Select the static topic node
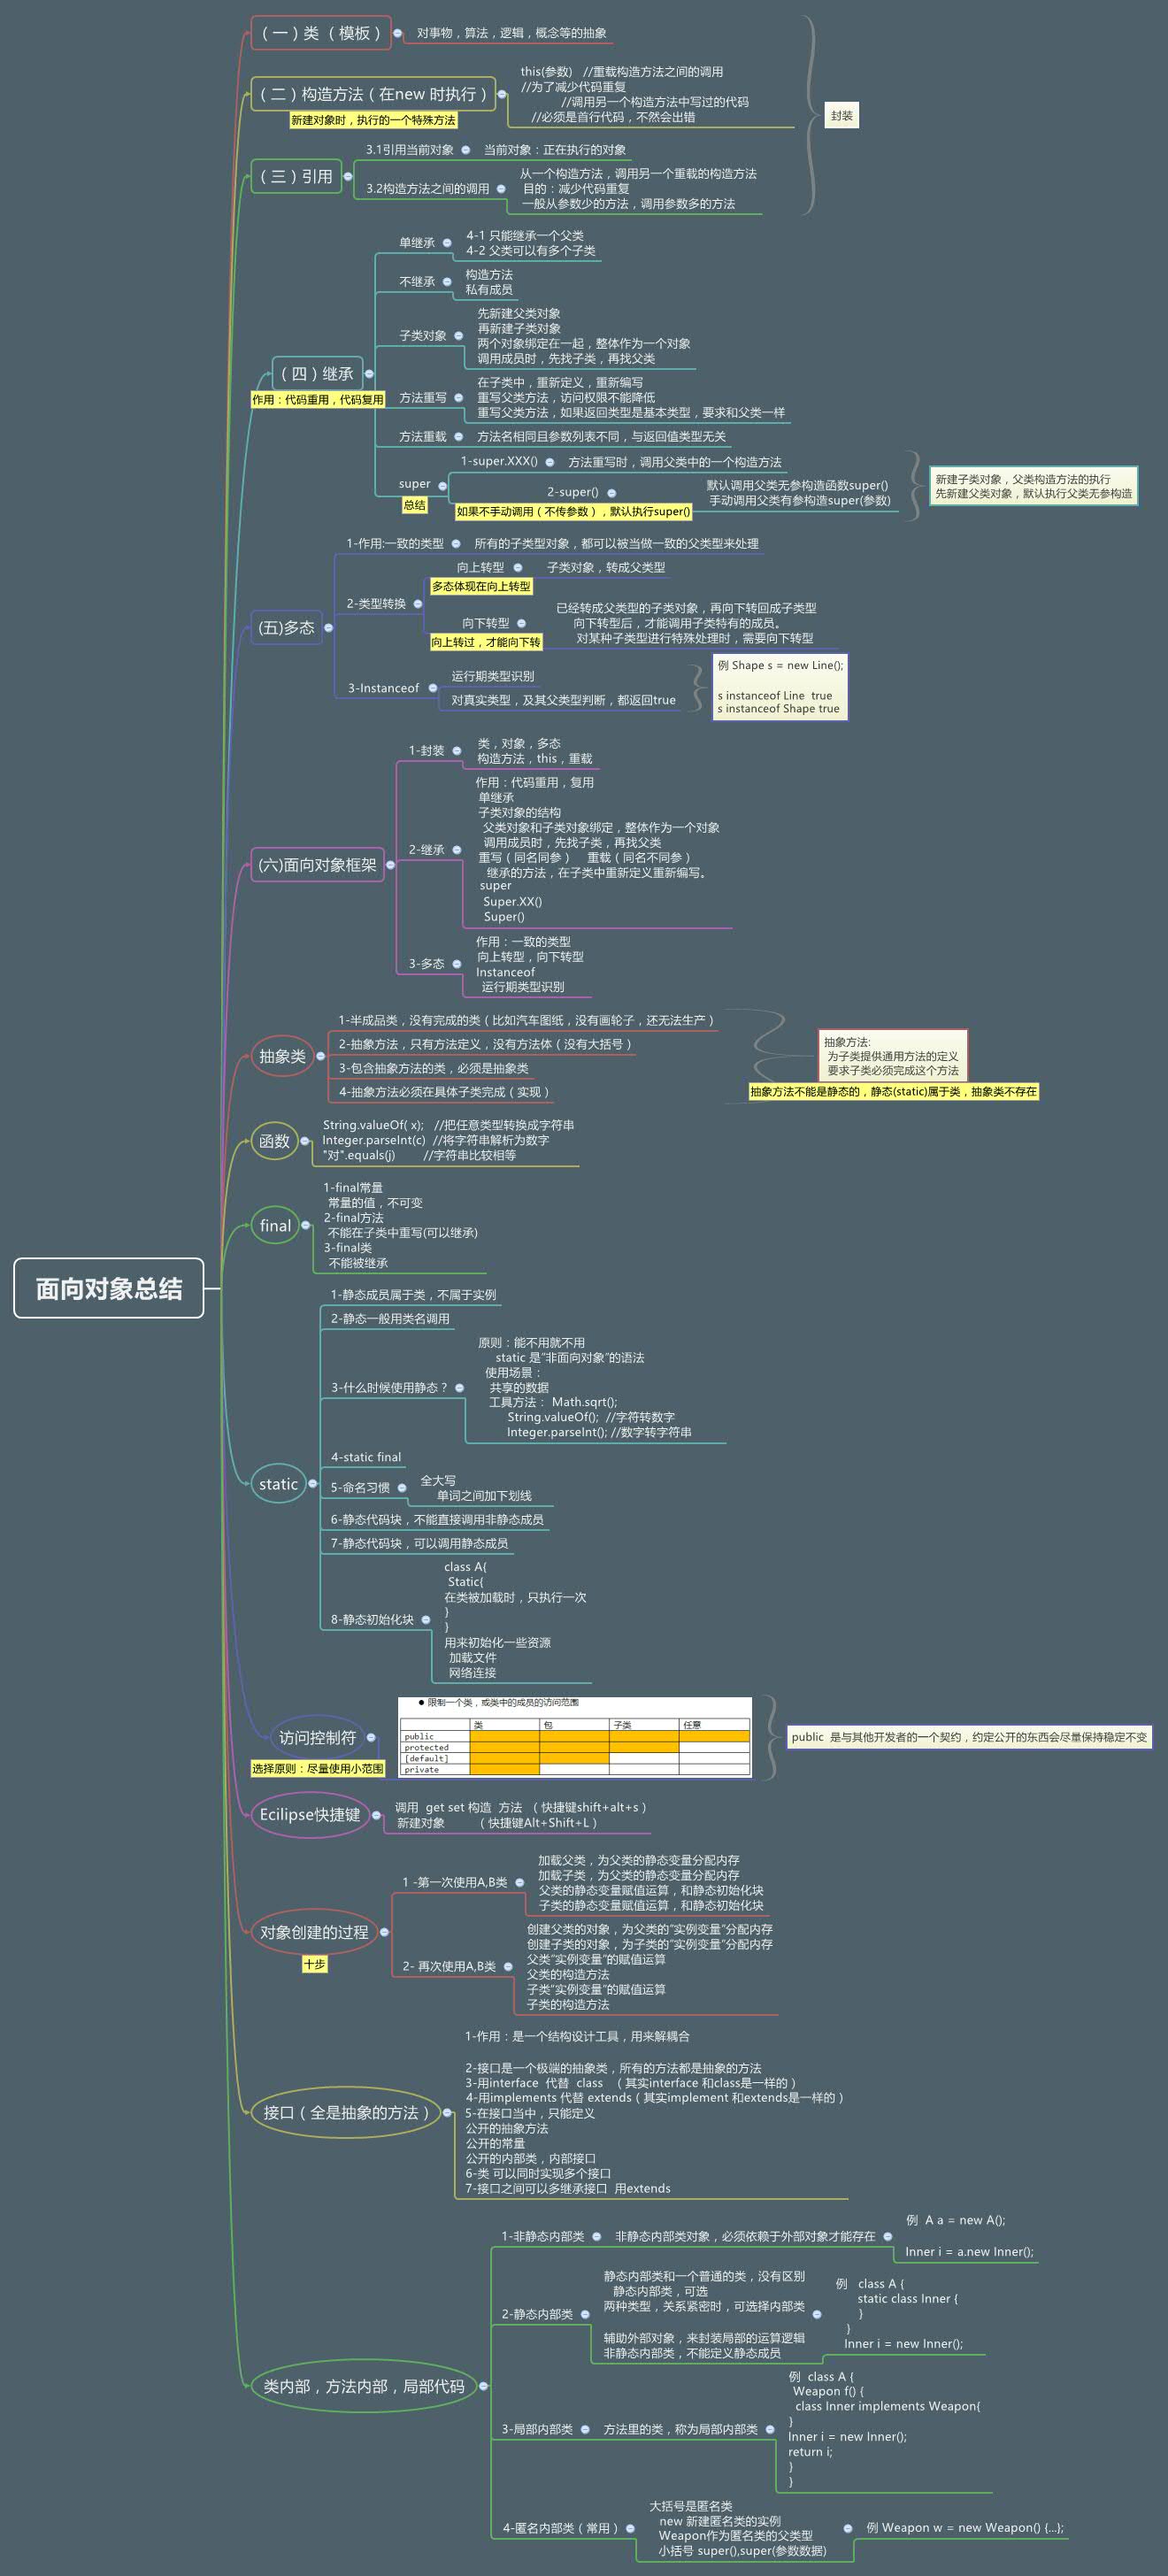1168x2576 pixels. point(278,1484)
